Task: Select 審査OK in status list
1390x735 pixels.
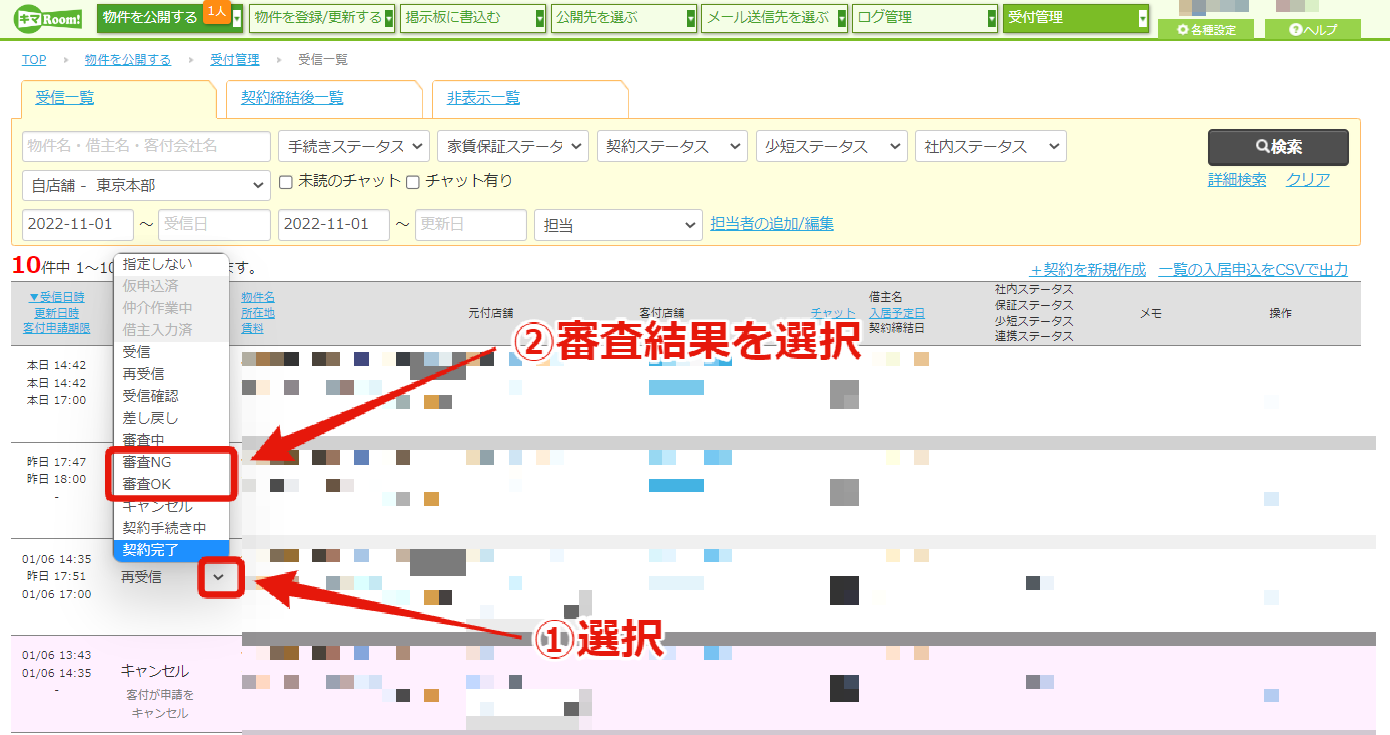Action: [x=171, y=484]
